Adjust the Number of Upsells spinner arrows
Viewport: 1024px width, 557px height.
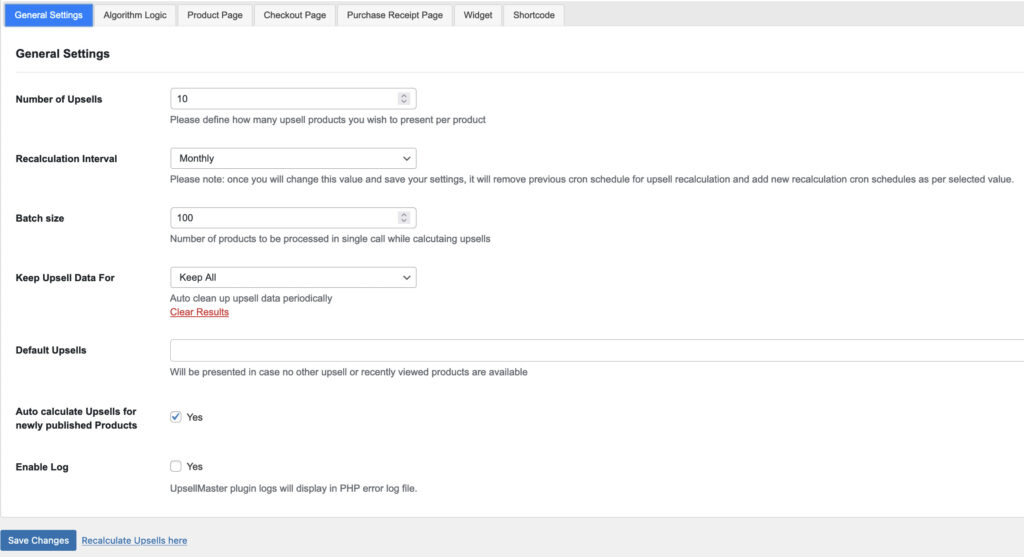point(404,99)
